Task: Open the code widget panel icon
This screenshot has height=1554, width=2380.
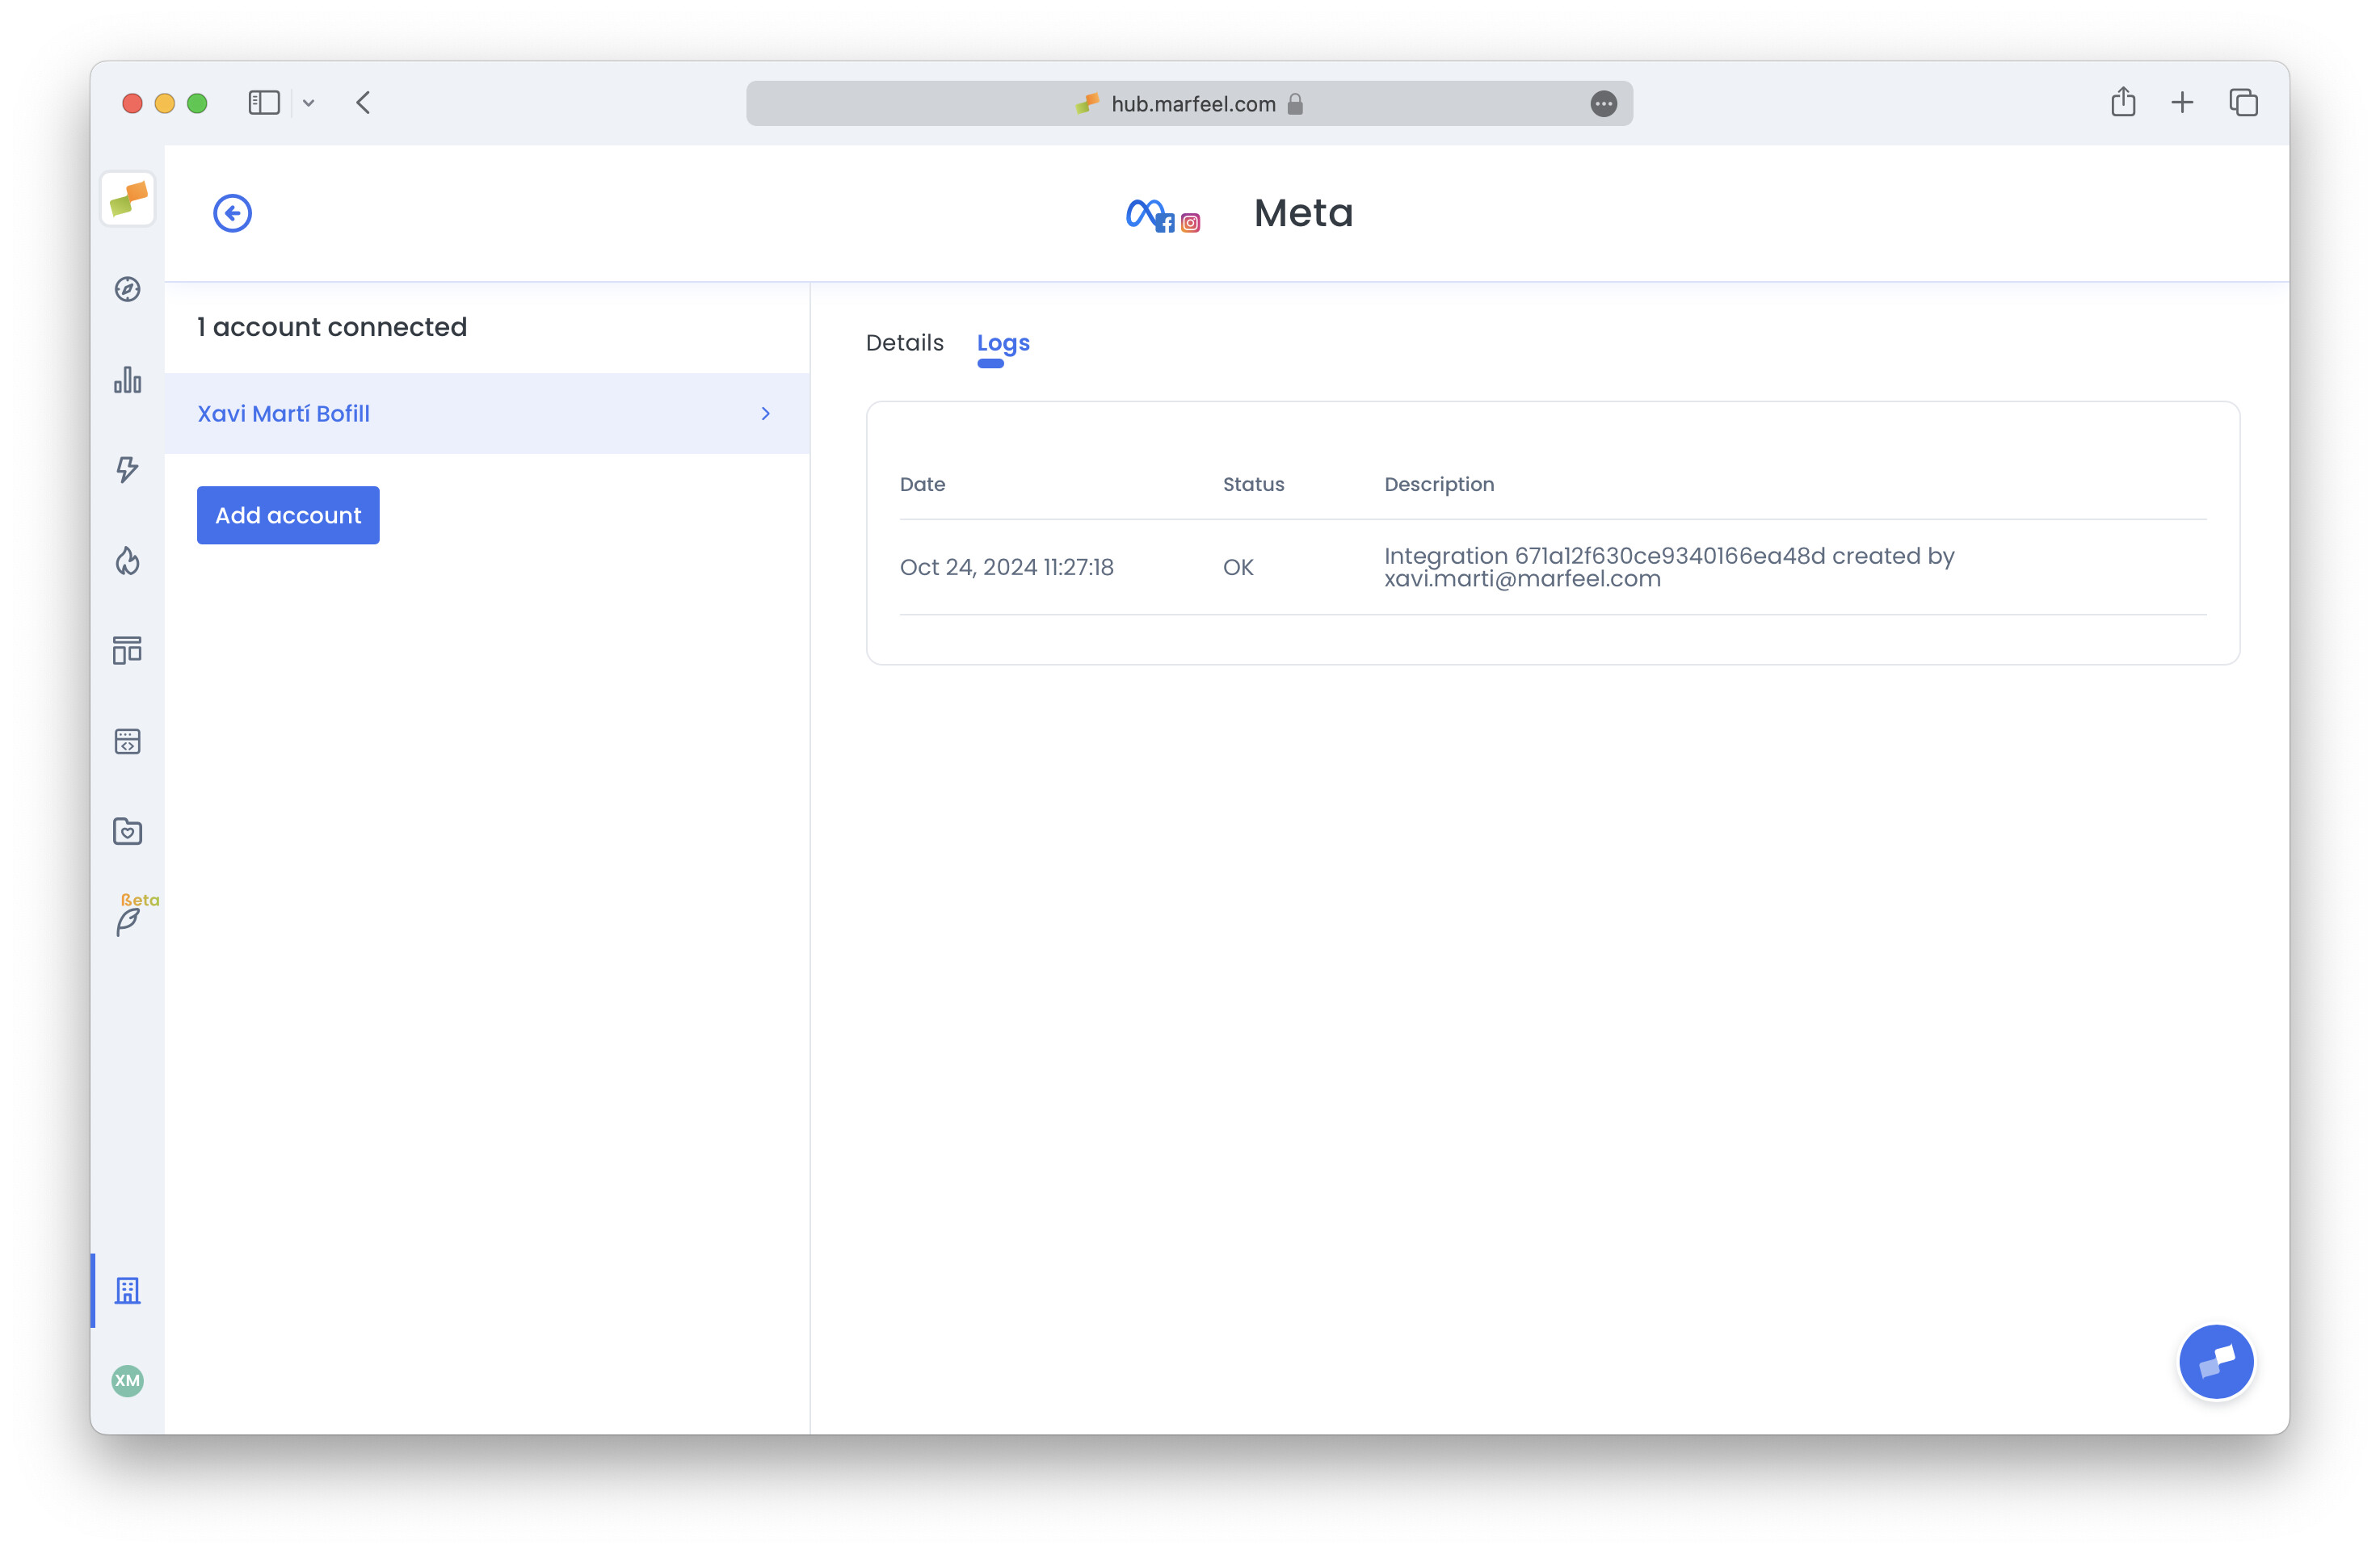Action: [x=127, y=741]
